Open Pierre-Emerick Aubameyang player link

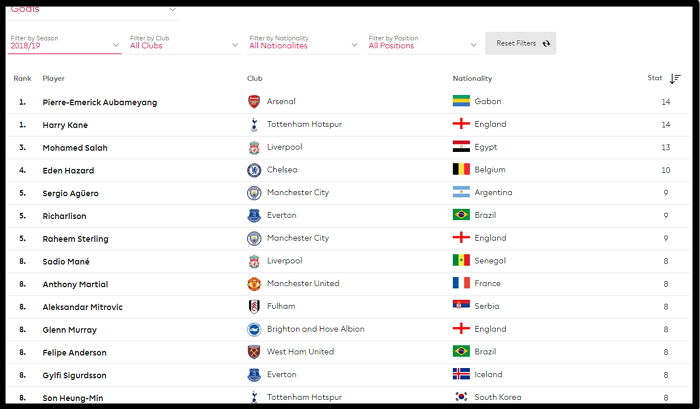click(x=100, y=102)
